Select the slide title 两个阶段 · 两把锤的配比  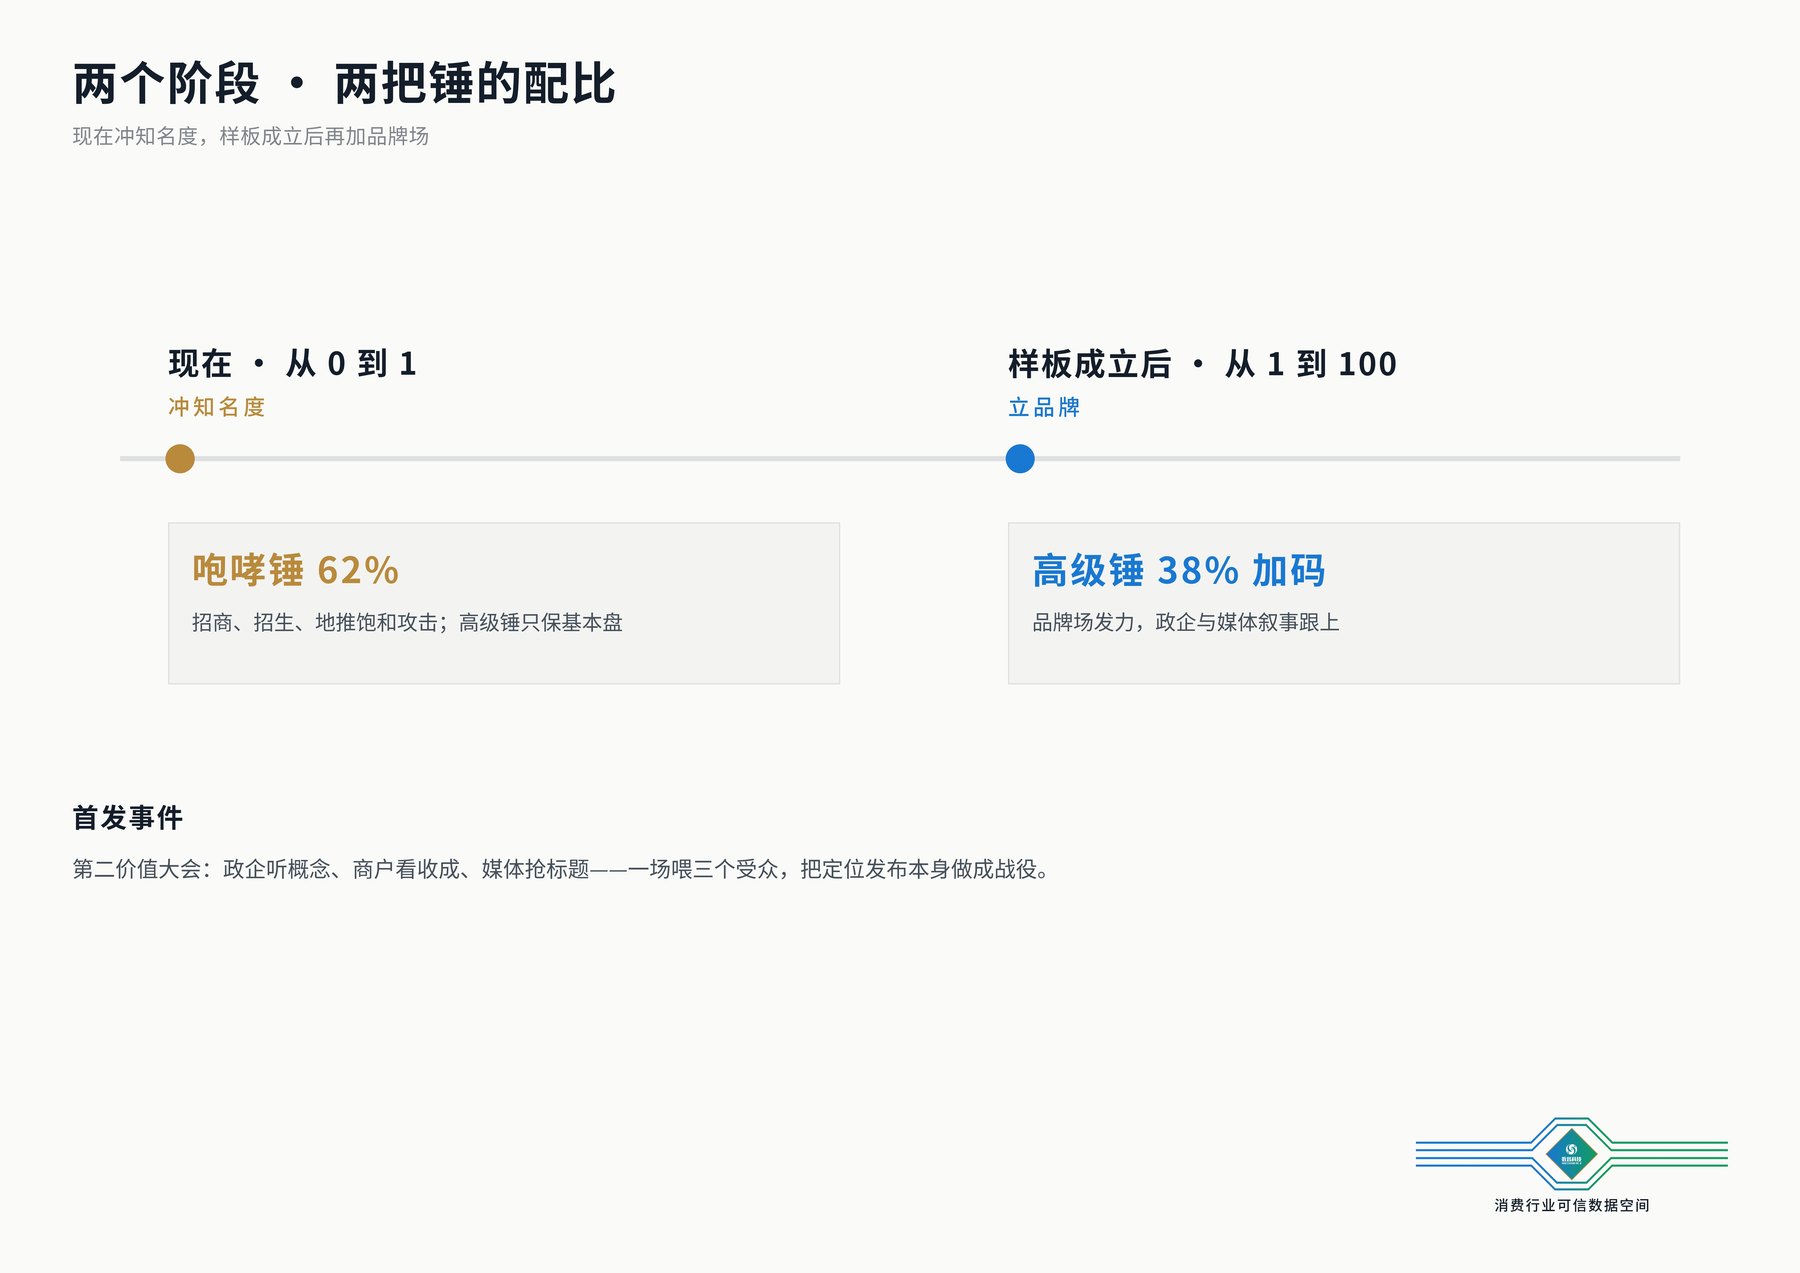pyautogui.click(x=344, y=84)
